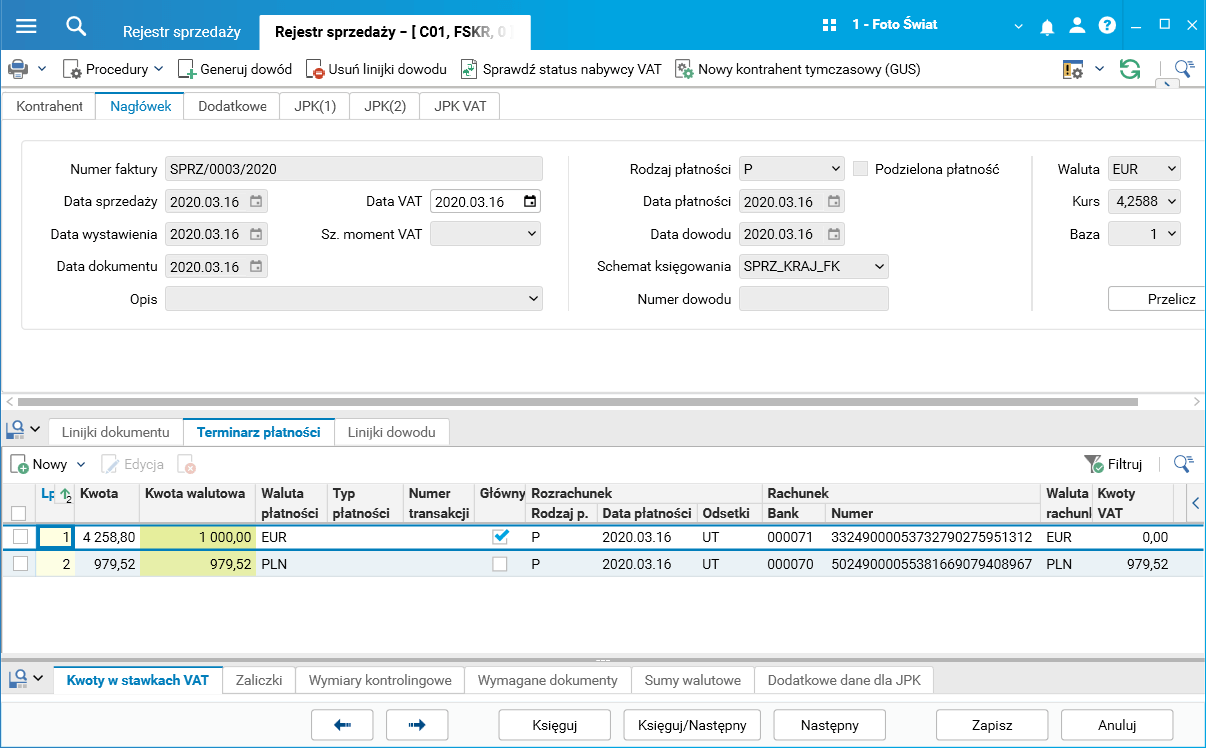Click the Filtruj filter icon
The width and height of the screenshot is (1206, 748).
click(x=1094, y=464)
